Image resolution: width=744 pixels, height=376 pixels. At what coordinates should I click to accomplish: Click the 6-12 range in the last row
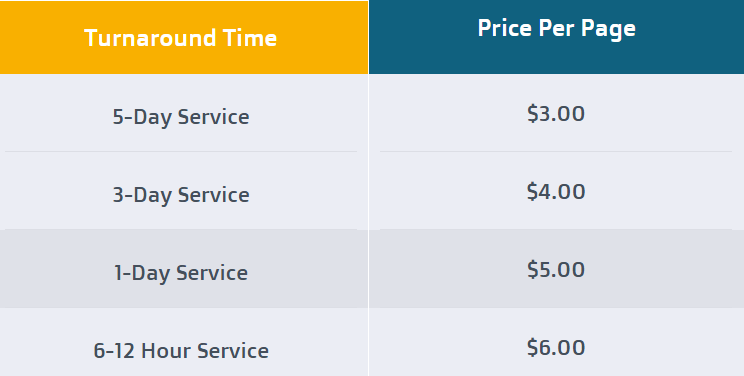(x=114, y=350)
